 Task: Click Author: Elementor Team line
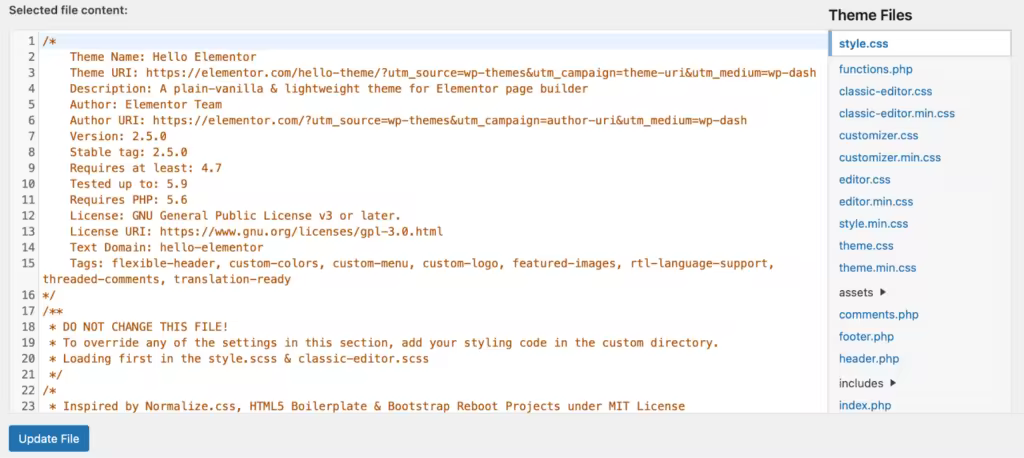tap(146, 105)
